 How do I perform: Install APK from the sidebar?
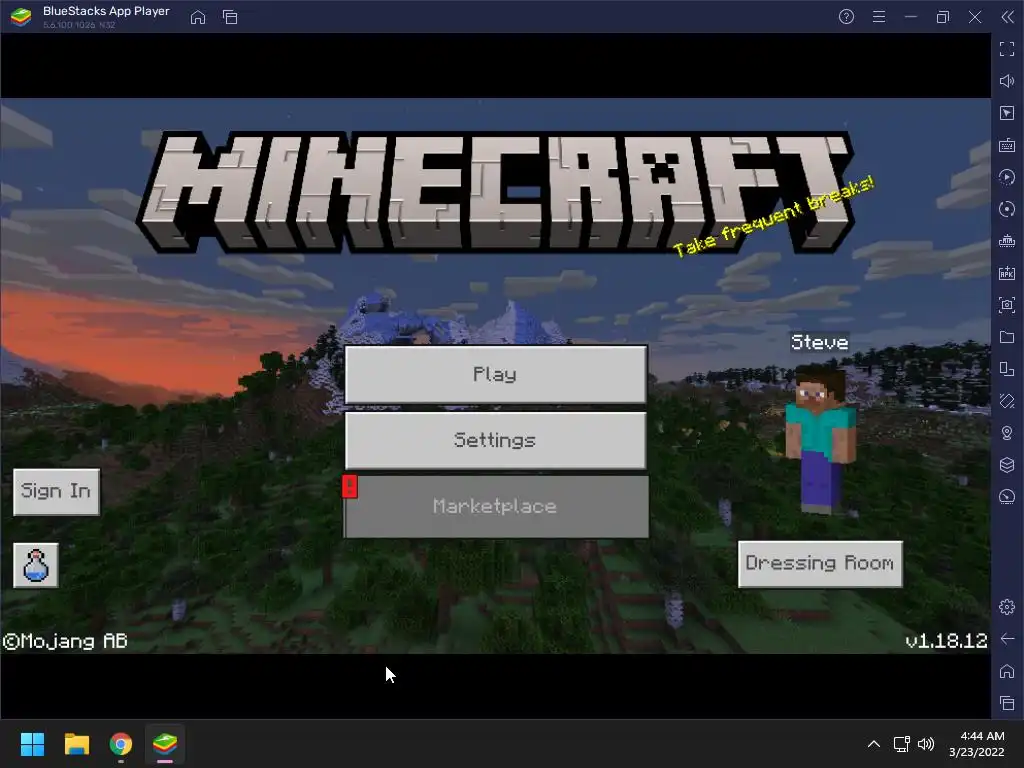[1007, 273]
